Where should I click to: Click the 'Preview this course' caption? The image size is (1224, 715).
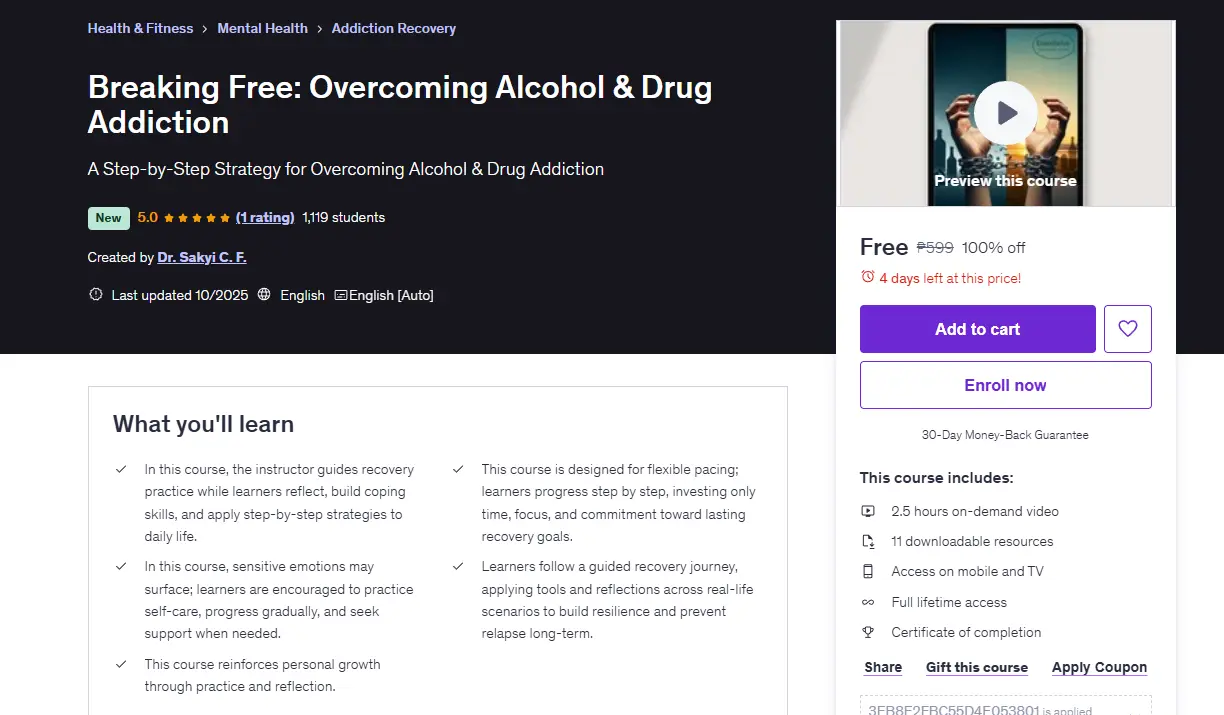(x=1005, y=181)
